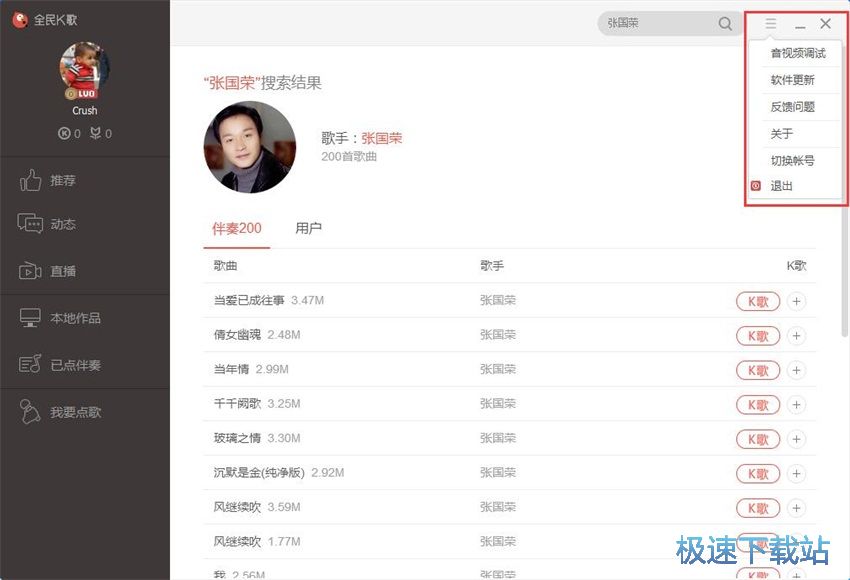This screenshot has height=580, width=850.
Task: Click song title 当年情
Action: pos(231,369)
